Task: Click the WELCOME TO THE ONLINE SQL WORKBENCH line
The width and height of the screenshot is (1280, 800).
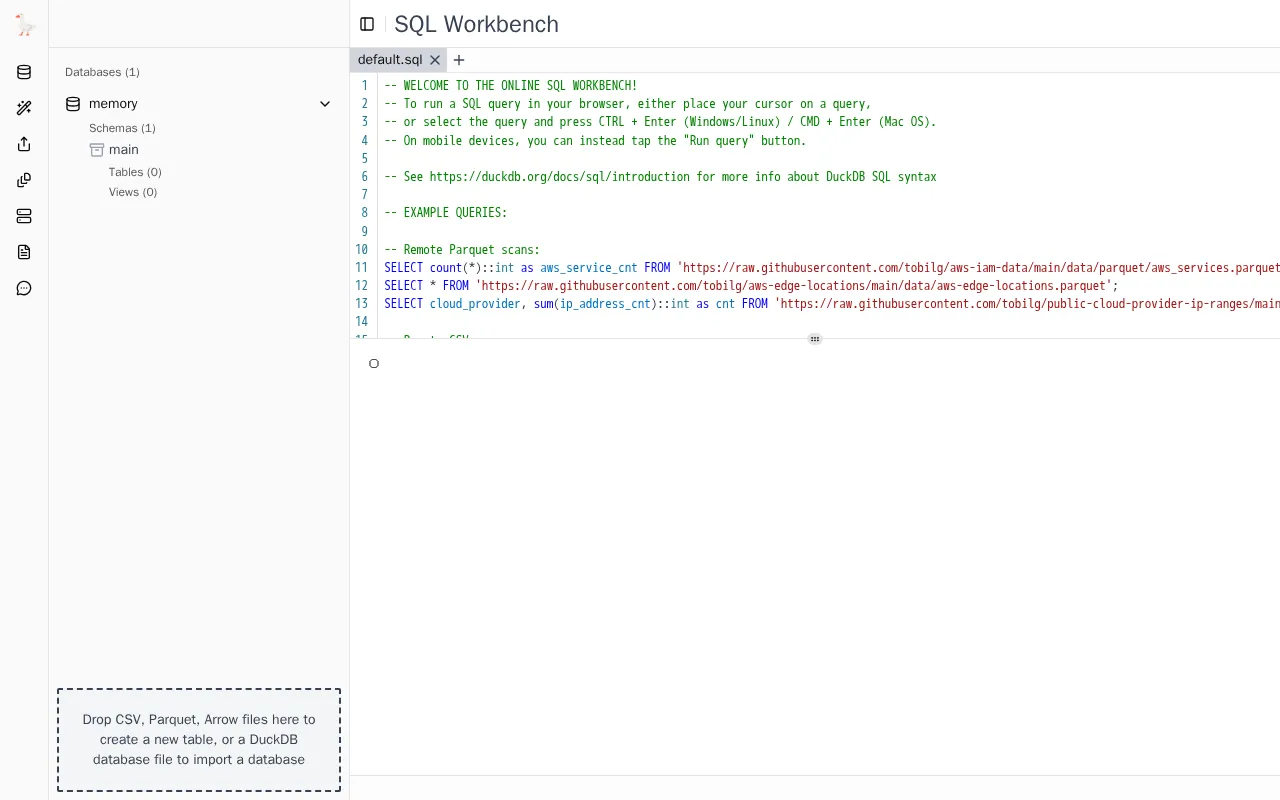Action: coord(510,86)
